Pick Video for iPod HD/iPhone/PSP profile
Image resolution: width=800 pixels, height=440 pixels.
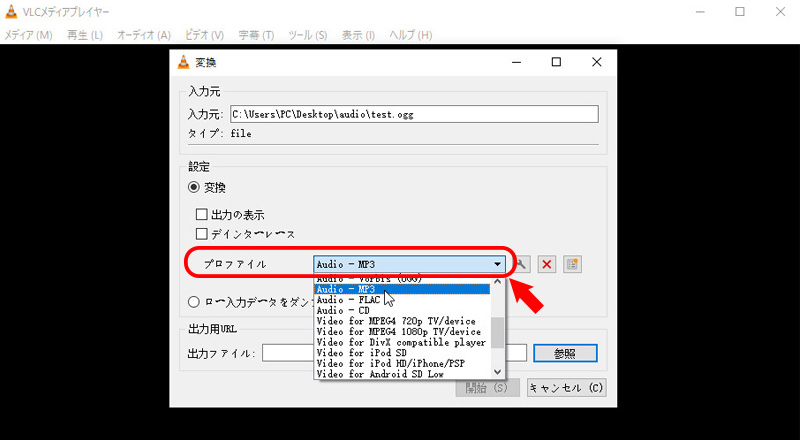tap(402, 363)
